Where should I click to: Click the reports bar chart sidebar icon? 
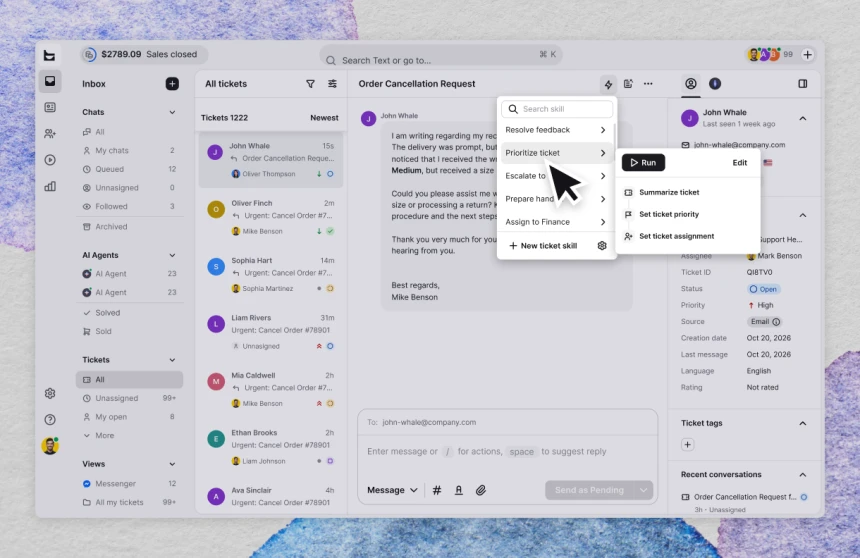tap(50, 187)
